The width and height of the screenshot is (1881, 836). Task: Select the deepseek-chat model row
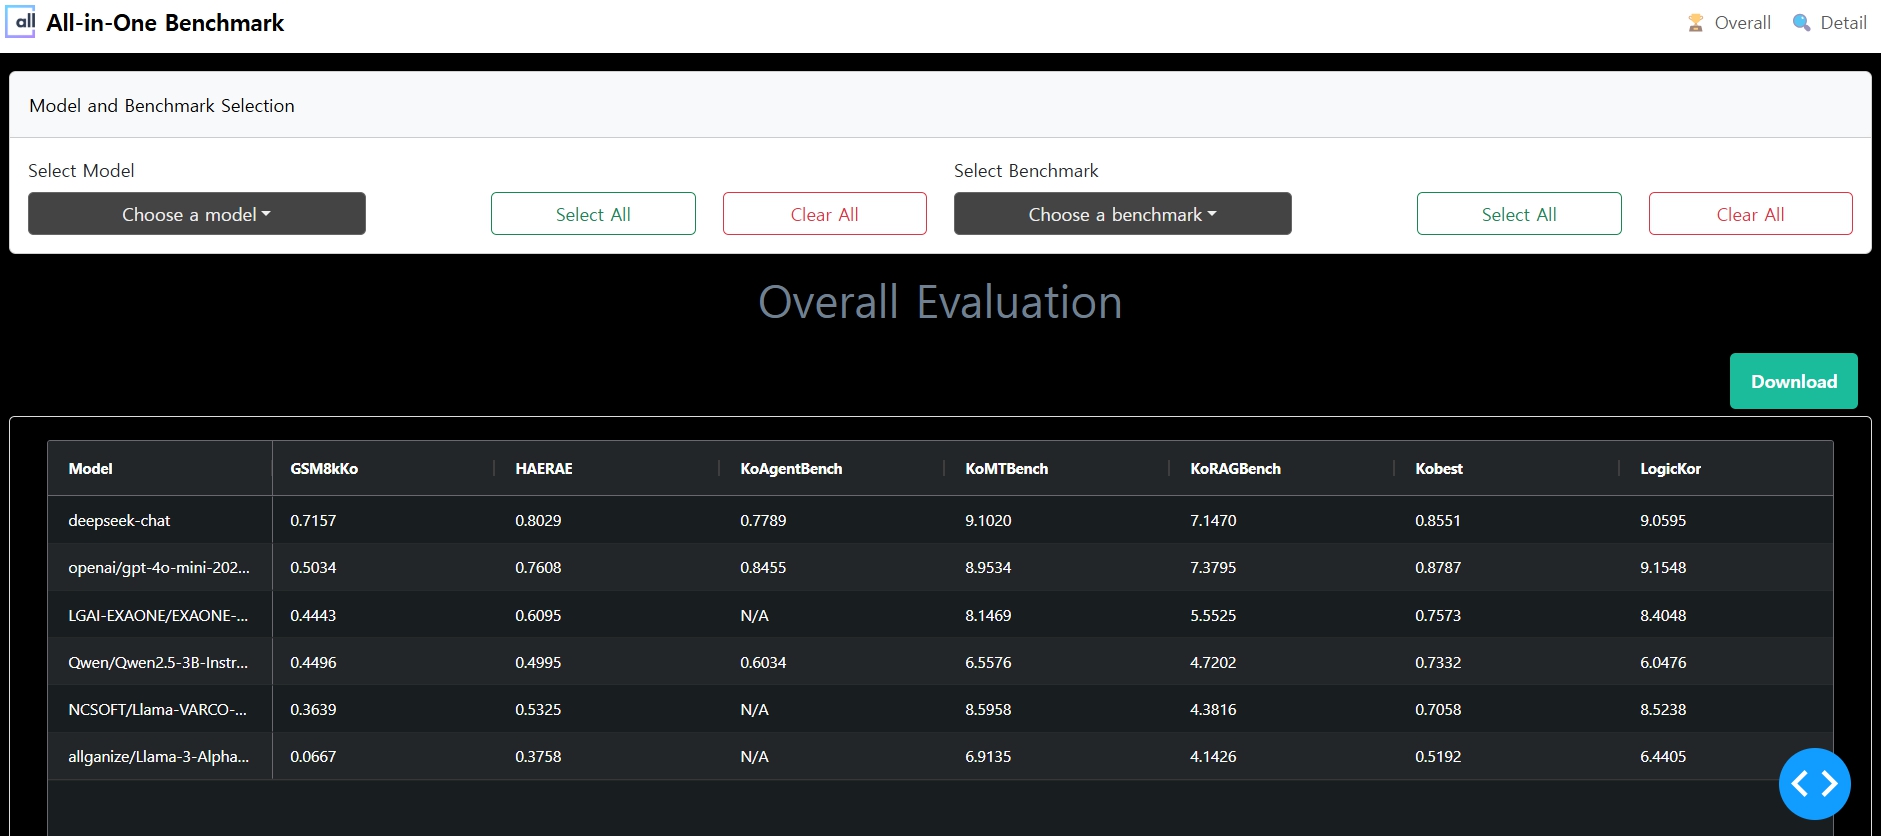tap(119, 520)
